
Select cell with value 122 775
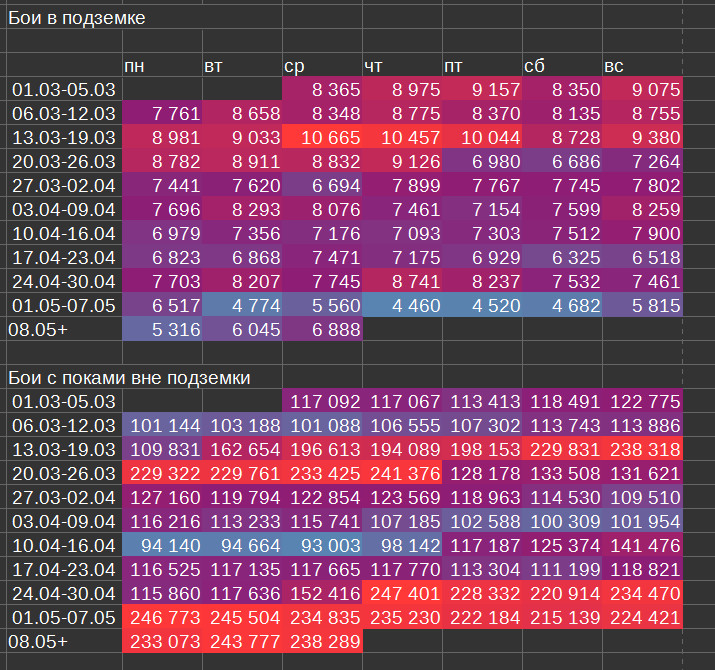pos(642,401)
